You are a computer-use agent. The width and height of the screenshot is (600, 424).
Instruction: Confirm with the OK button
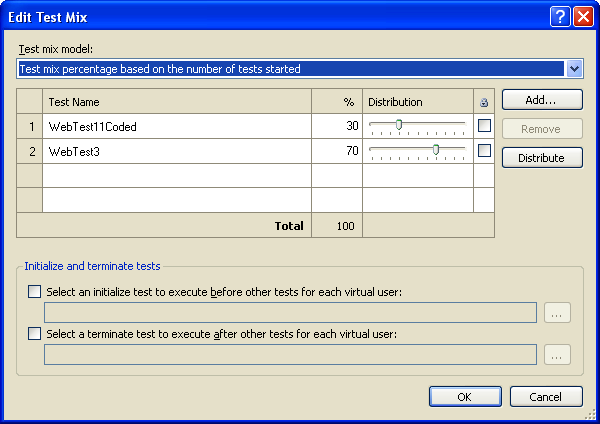coord(465,397)
